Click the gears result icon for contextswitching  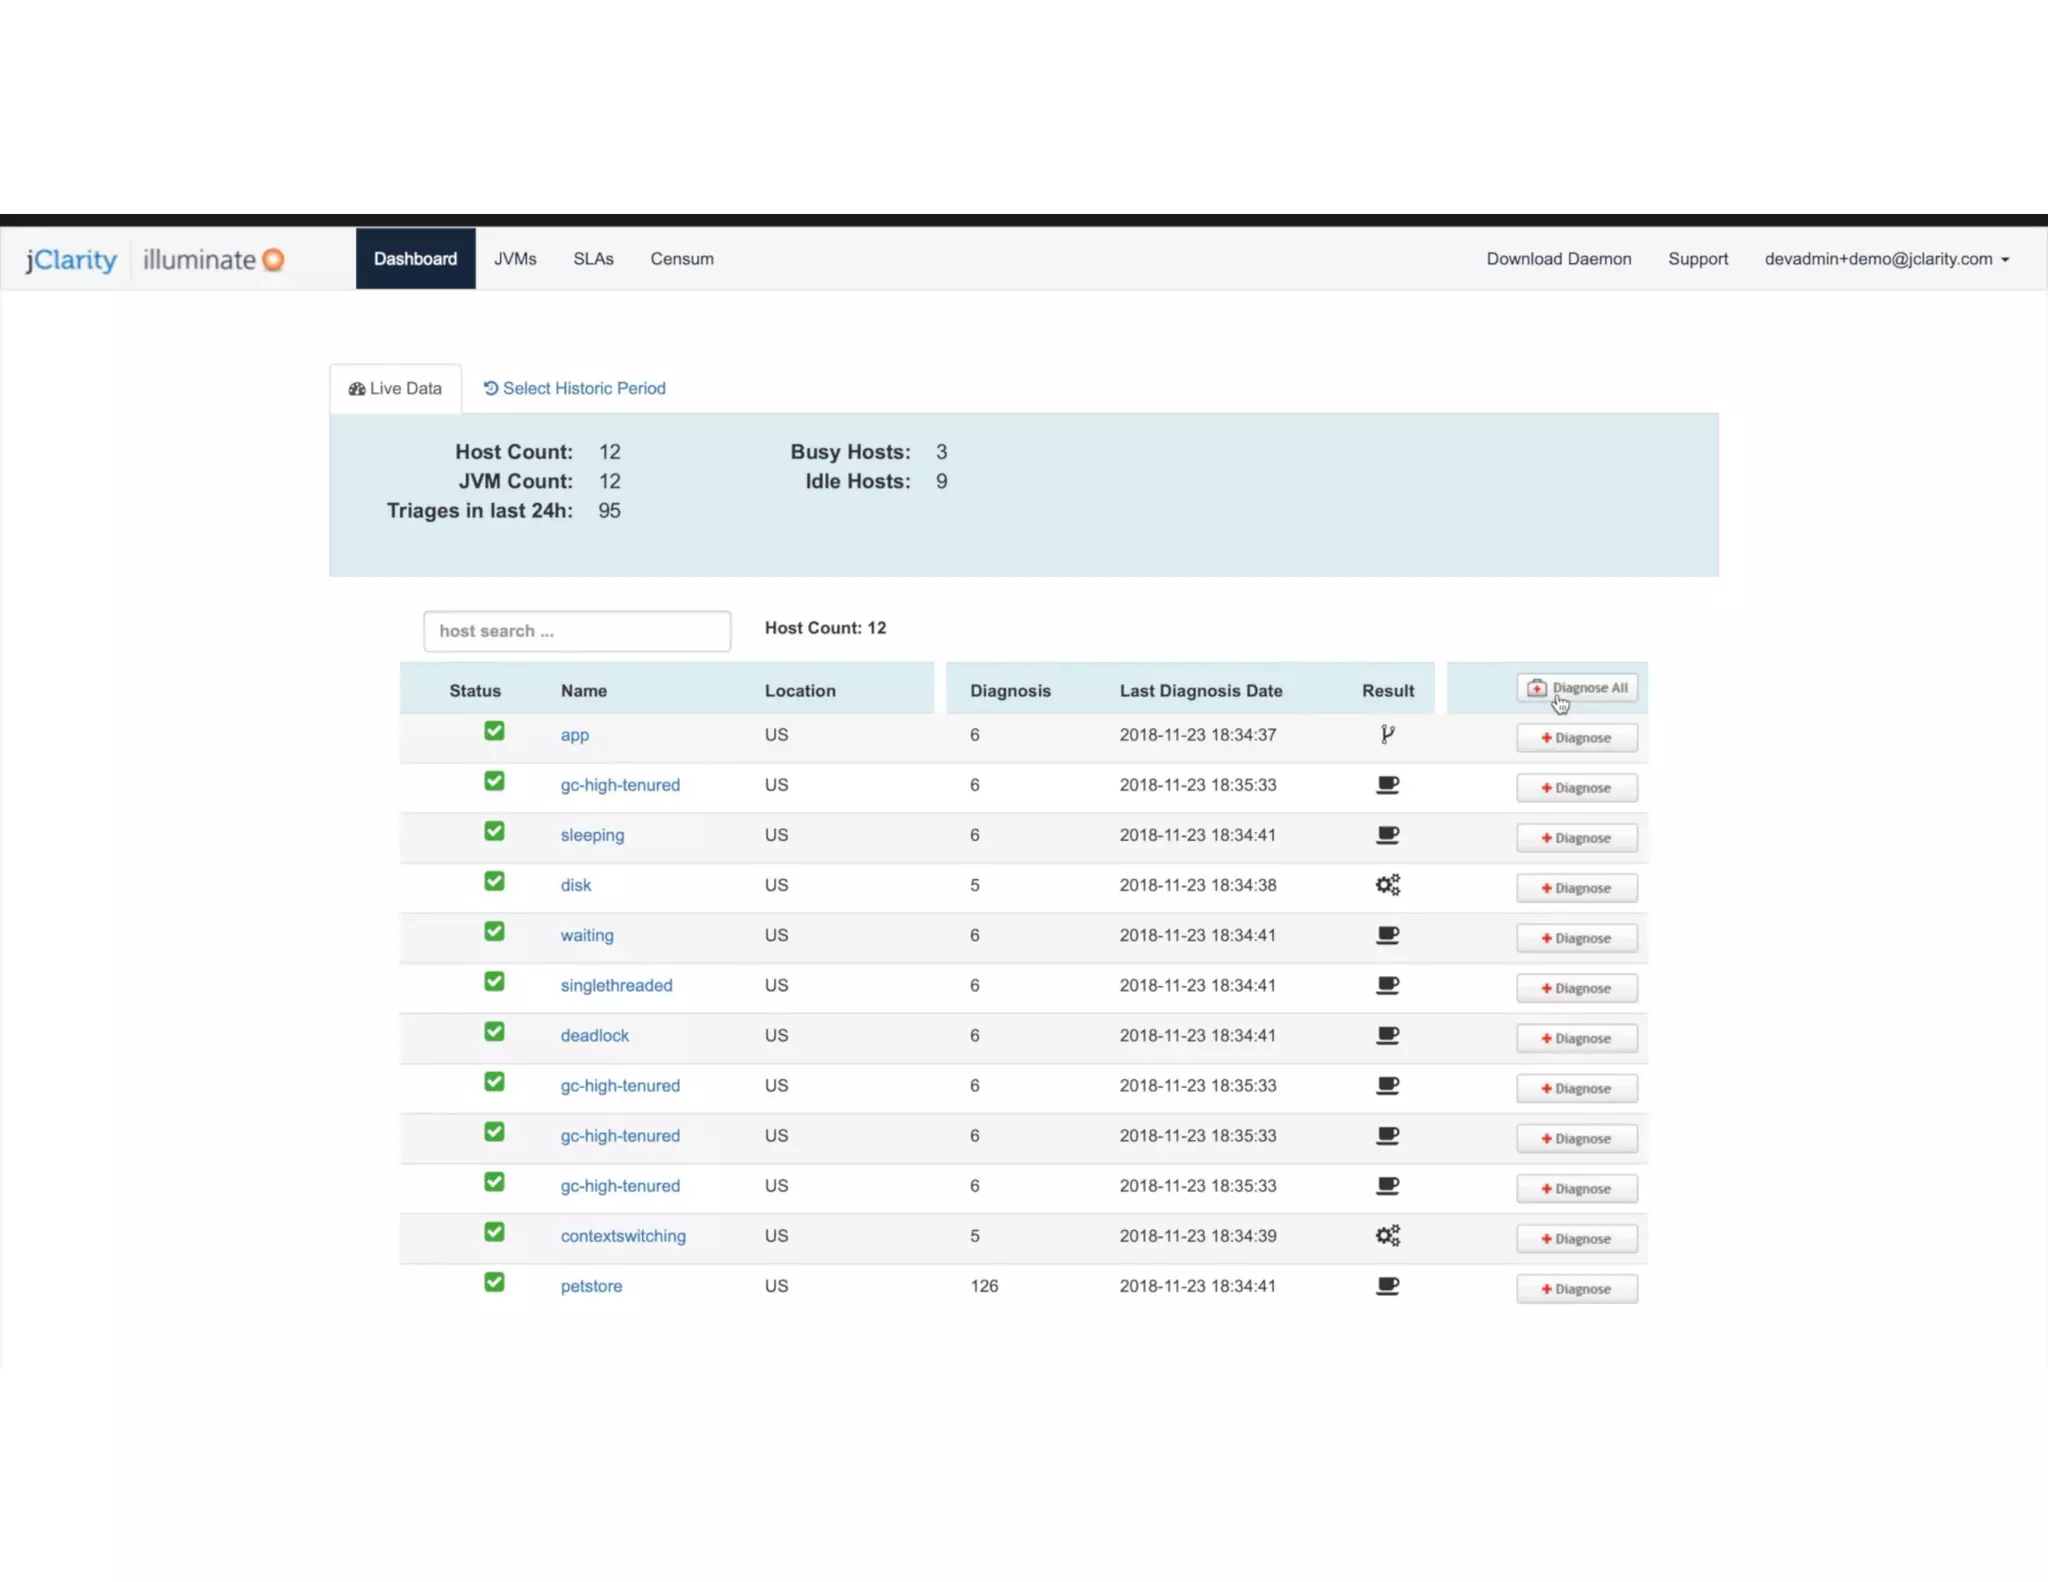click(1387, 1236)
